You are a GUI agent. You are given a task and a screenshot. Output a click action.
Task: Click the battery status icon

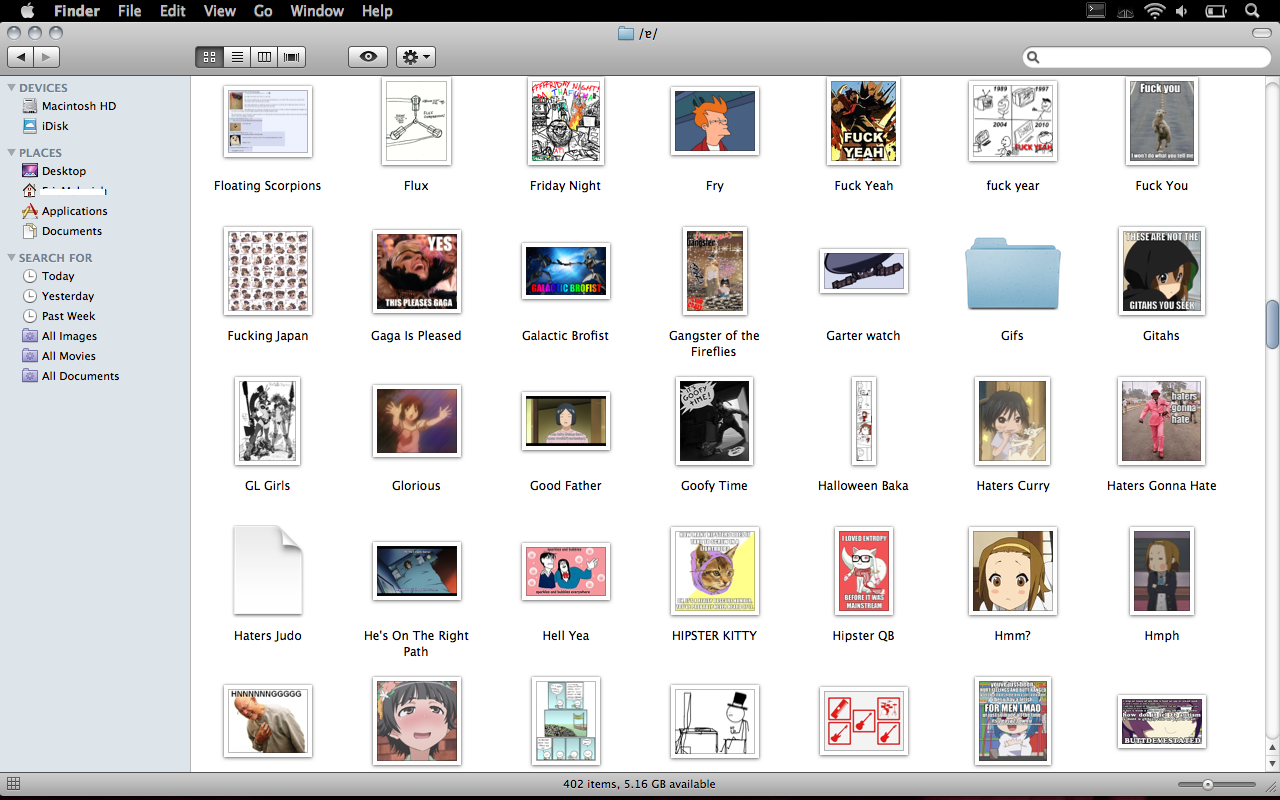point(1216,11)
